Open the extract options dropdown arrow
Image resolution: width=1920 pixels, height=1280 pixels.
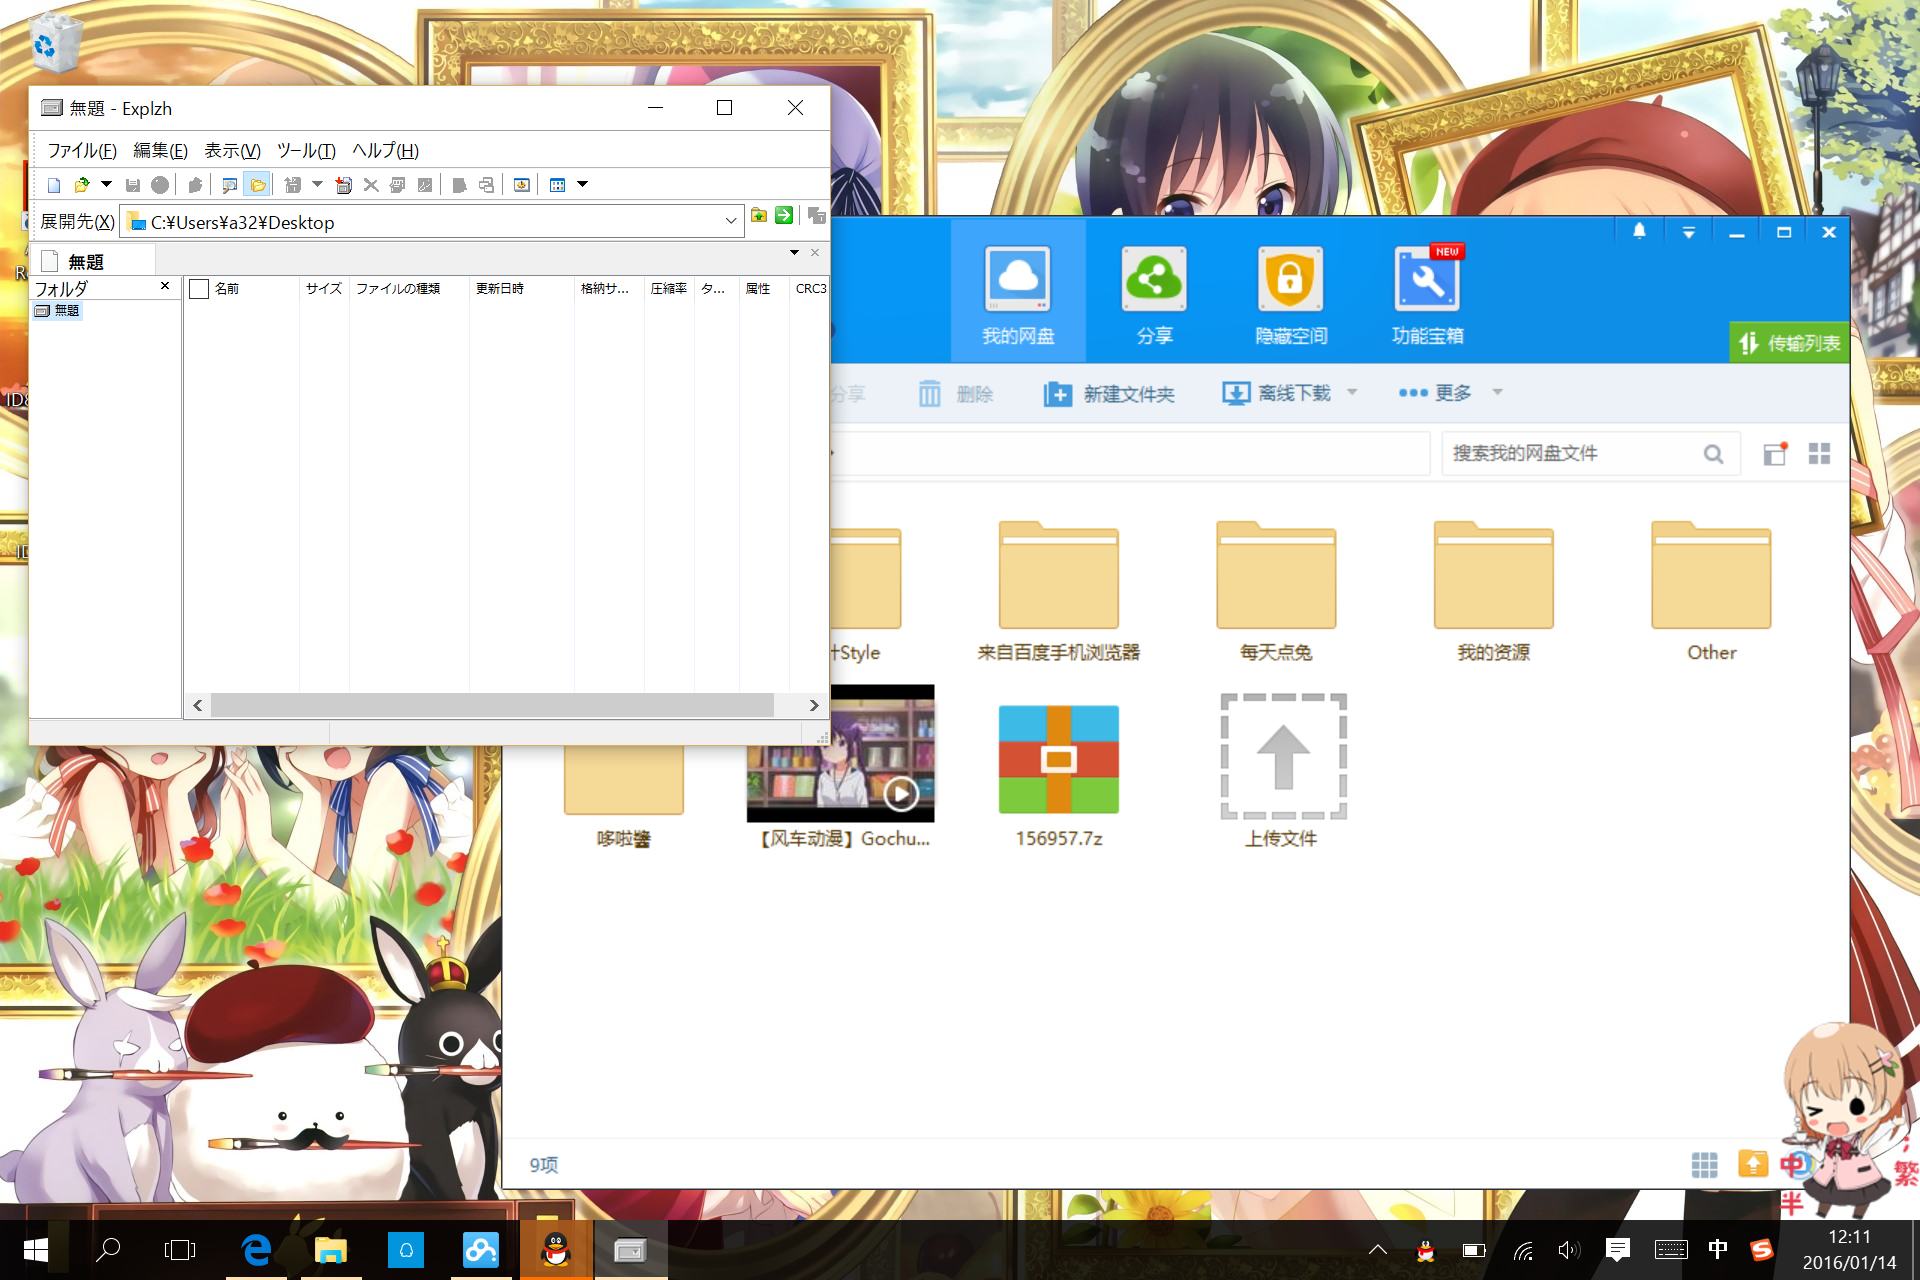click(317, 185)
